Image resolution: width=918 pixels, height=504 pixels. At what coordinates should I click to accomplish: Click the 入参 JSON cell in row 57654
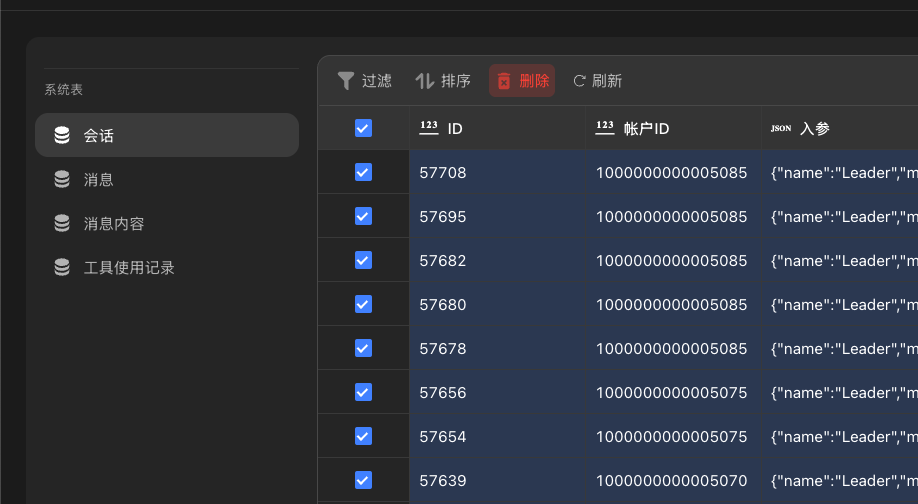click(840, 436)
